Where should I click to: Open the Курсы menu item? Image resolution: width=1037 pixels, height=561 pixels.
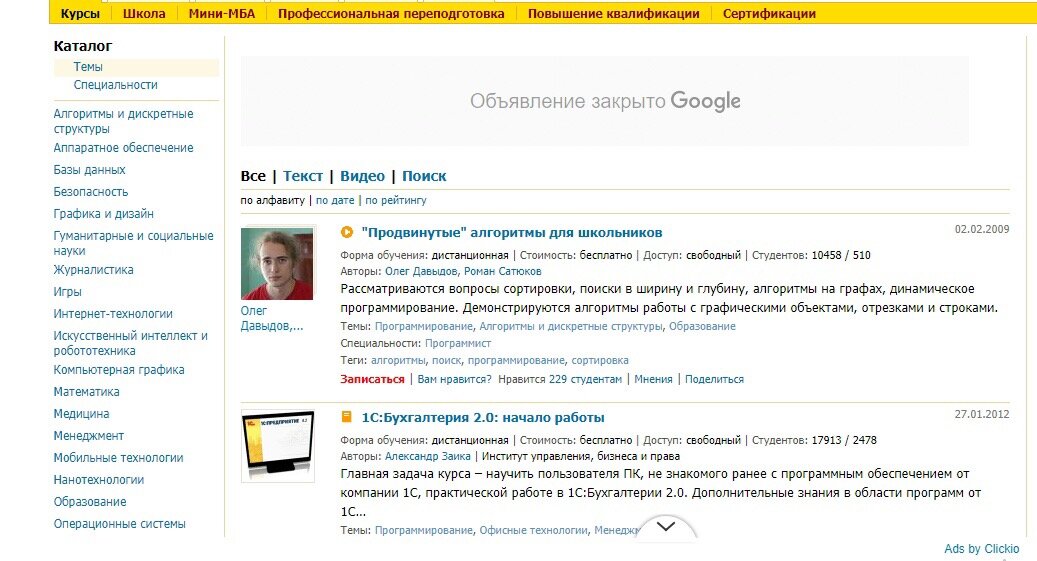[80, 13]
